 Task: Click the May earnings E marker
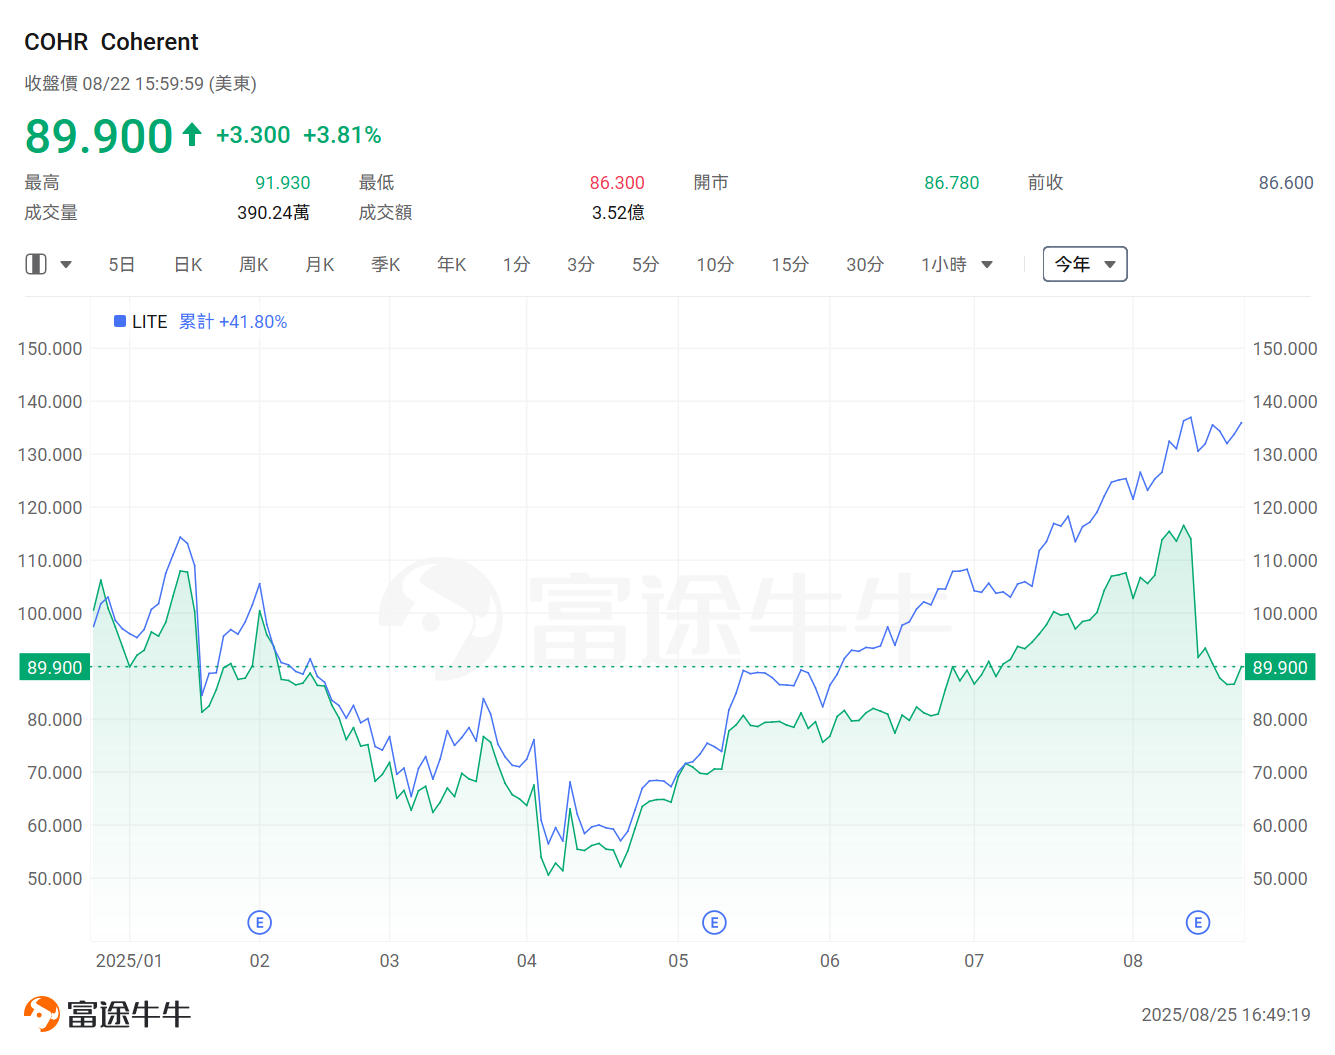pyautogui.click(x=714, y=922)
